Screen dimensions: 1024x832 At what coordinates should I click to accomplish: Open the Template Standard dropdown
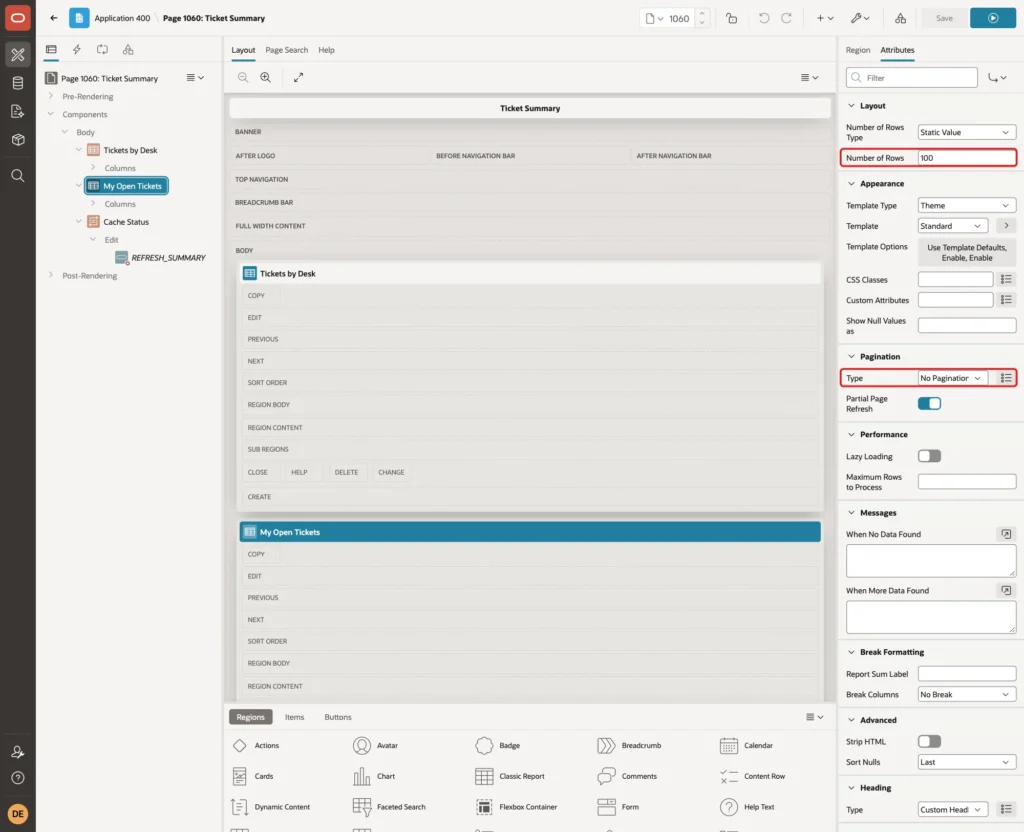coord(952,226)
